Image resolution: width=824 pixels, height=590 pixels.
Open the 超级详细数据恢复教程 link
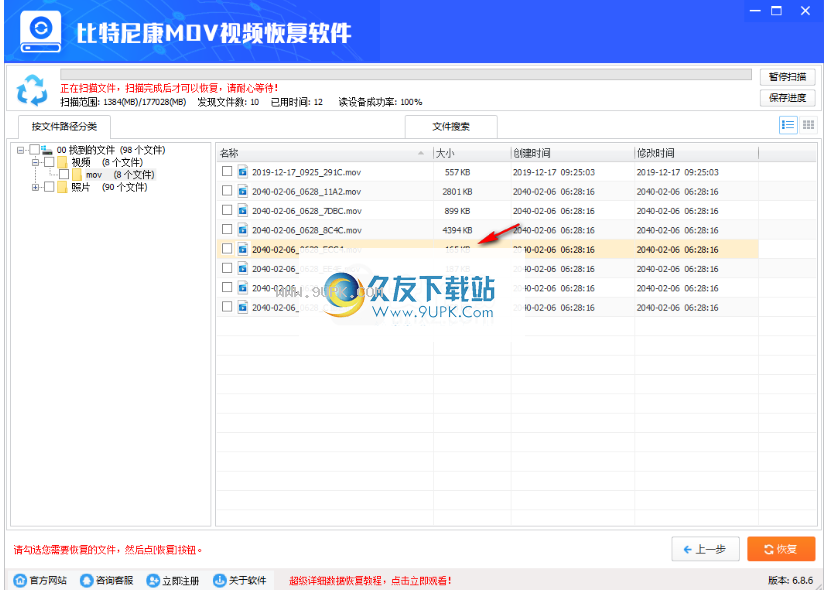click(x=370, y=581)
